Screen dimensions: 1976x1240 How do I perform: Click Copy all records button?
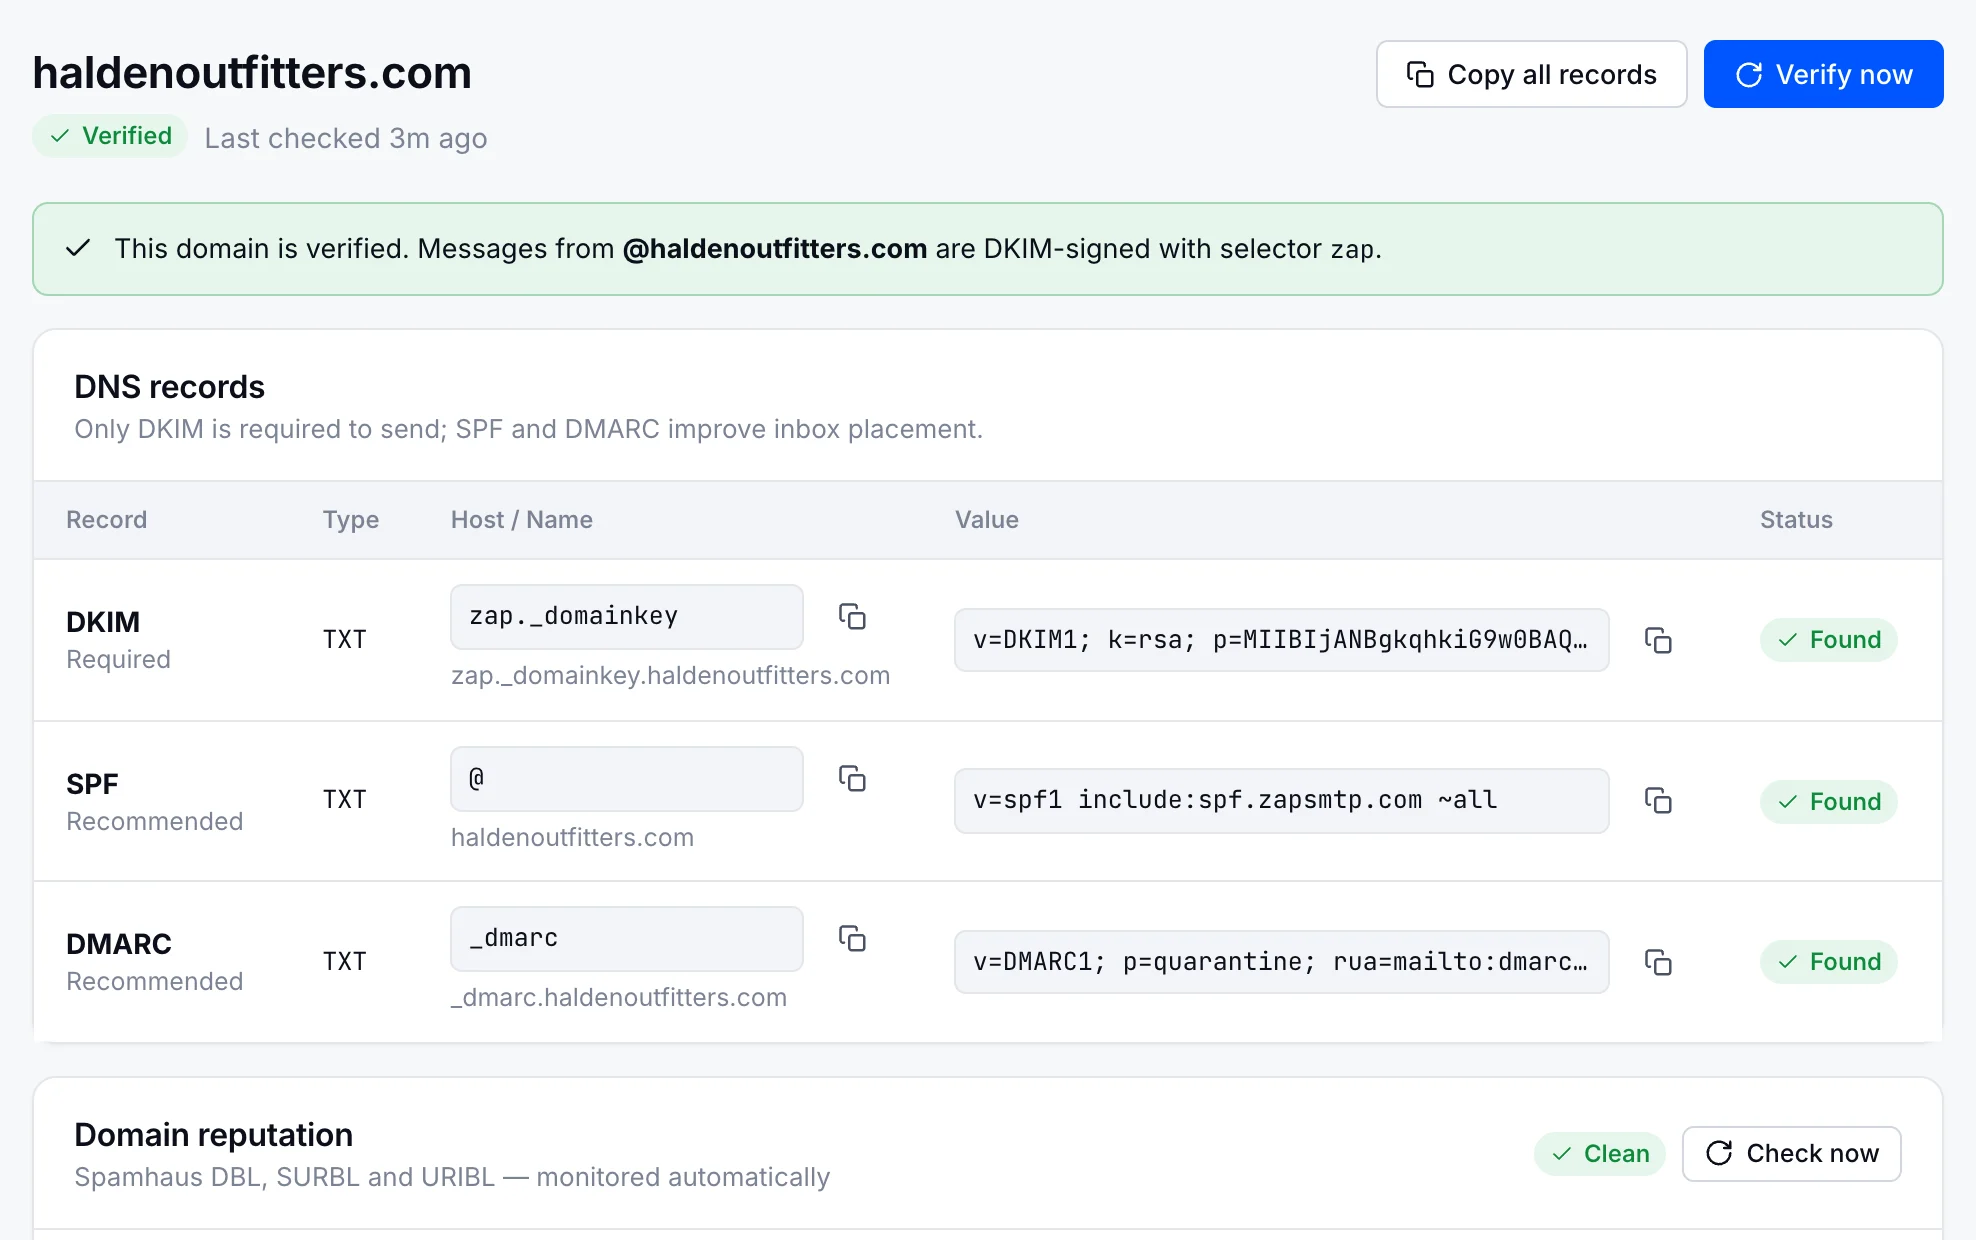point(1531,74)
